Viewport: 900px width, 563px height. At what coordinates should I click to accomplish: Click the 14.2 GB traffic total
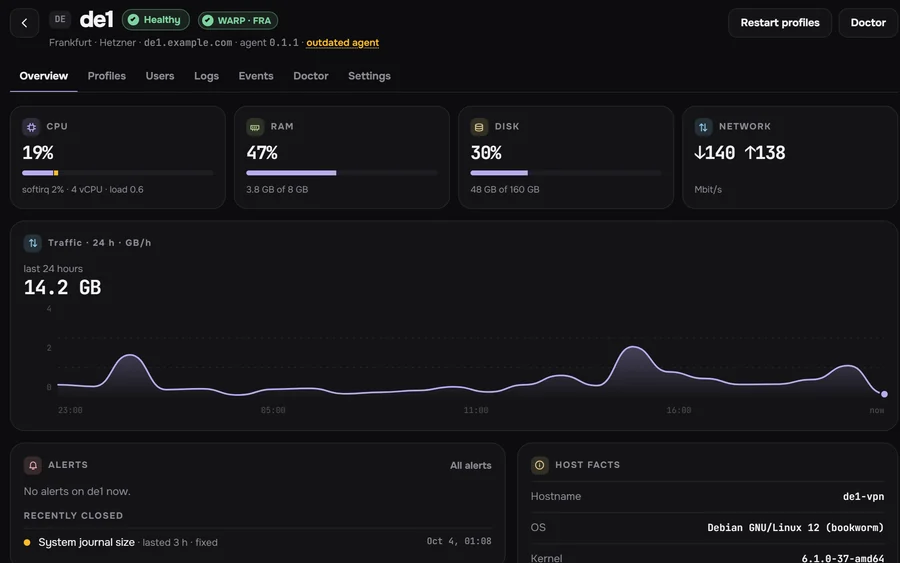(x=62, y=288)
